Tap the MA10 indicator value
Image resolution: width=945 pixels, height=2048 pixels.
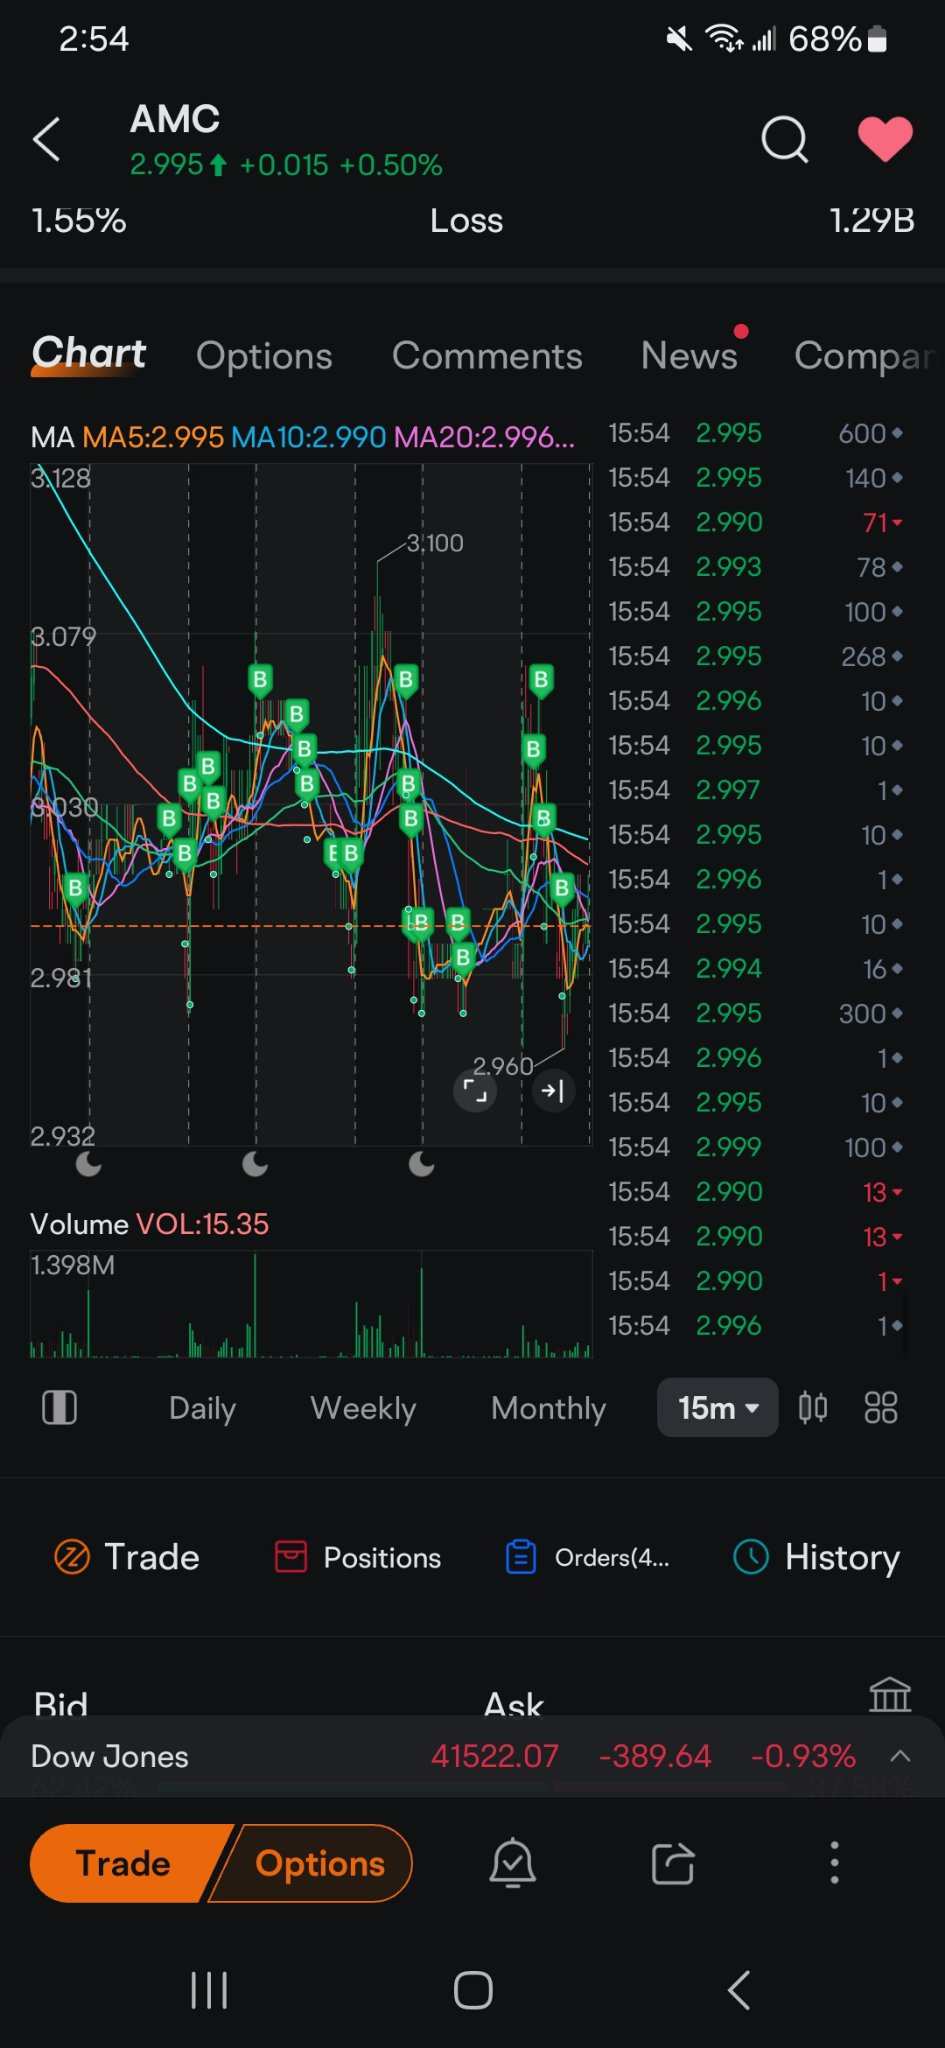tap(309, 437)
